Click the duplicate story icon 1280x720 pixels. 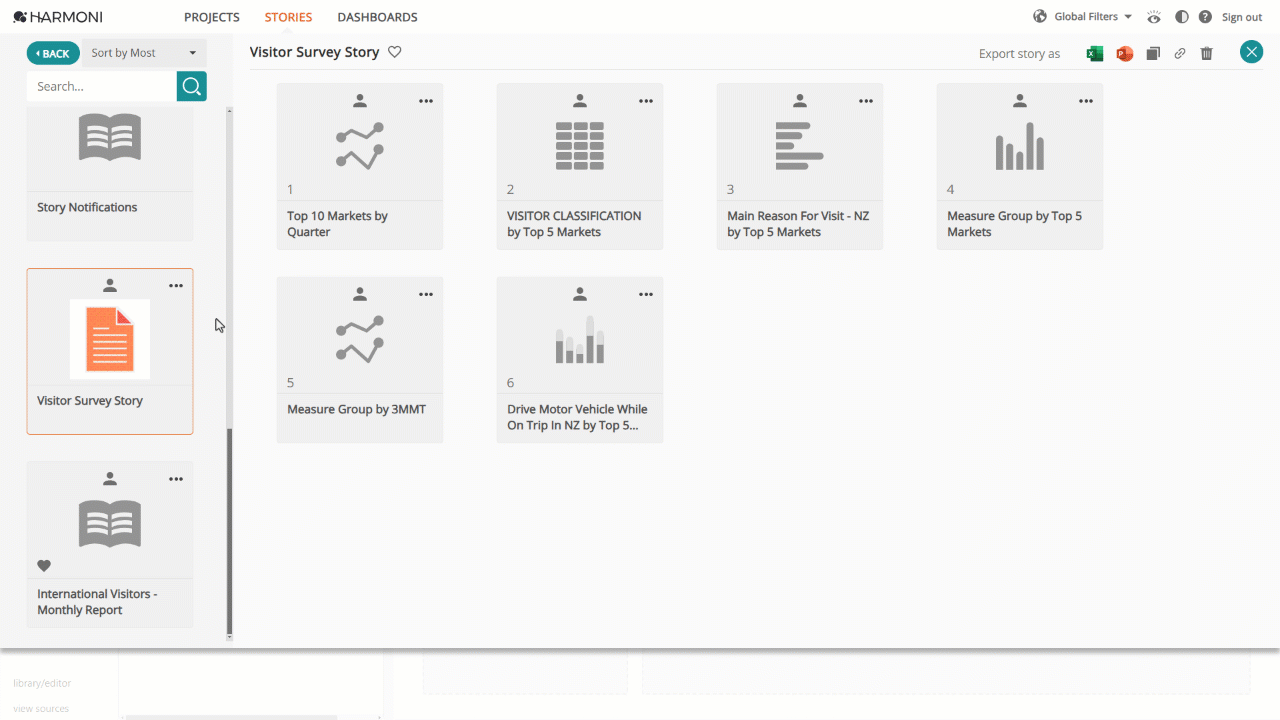tap(1153, 54)
